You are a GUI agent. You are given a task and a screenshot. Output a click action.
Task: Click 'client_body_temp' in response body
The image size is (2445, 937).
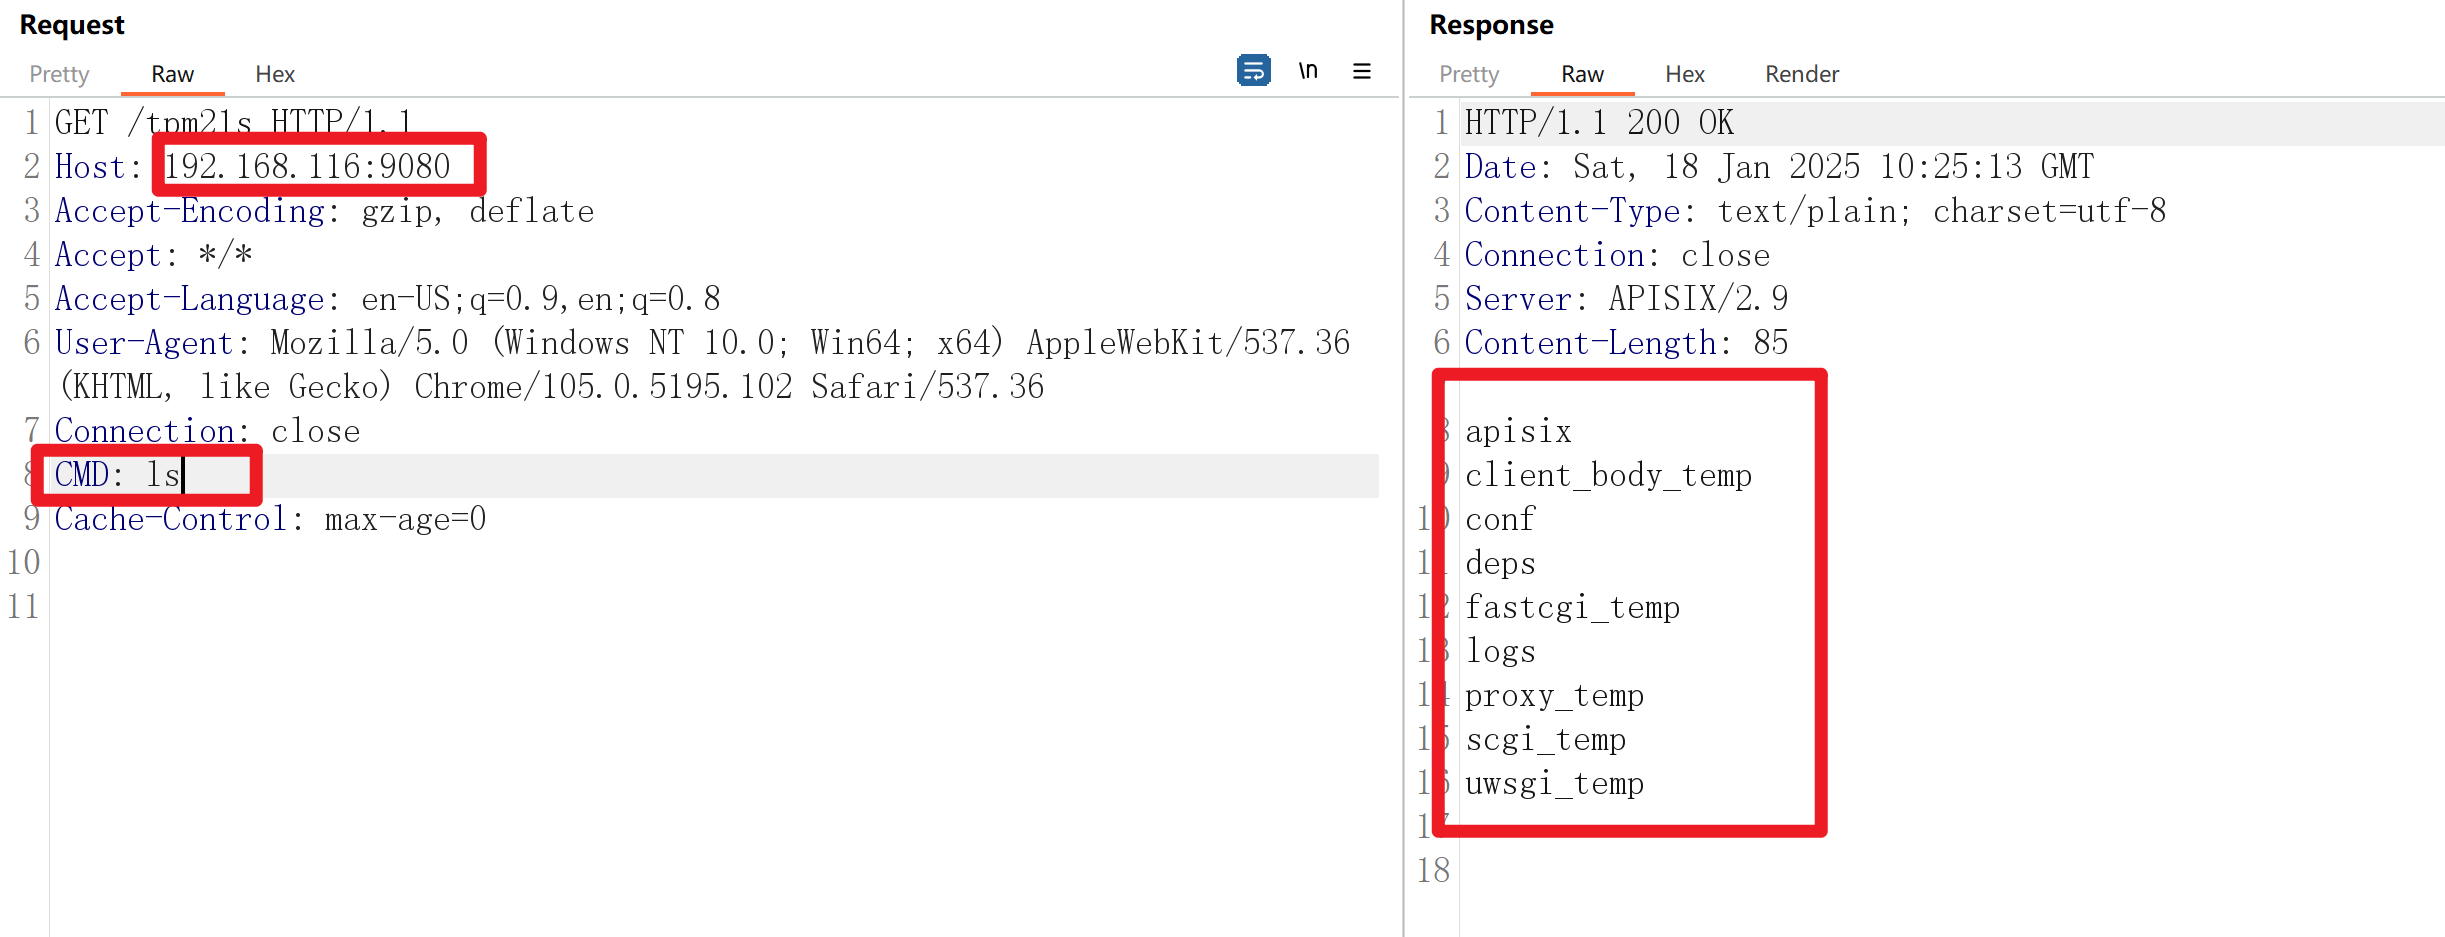point(1608,475)
